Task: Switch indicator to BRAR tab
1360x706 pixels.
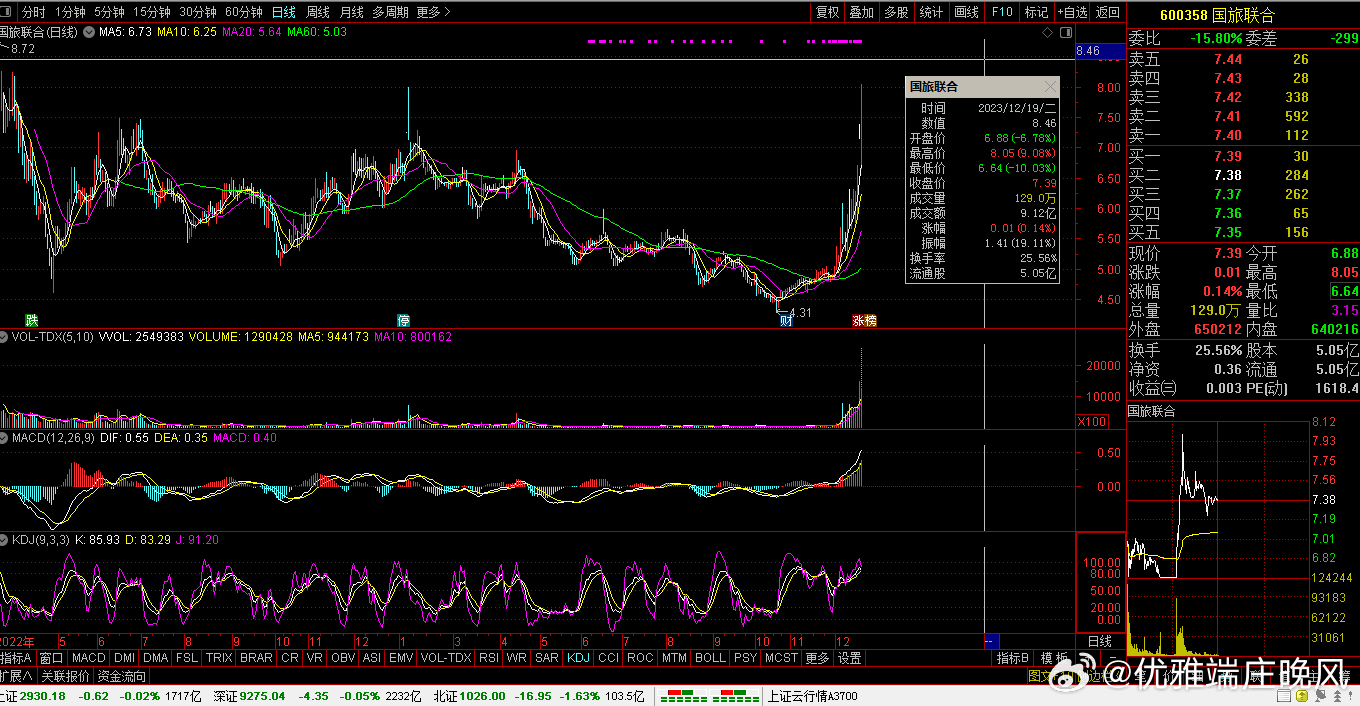Action: tap(257, 658)
